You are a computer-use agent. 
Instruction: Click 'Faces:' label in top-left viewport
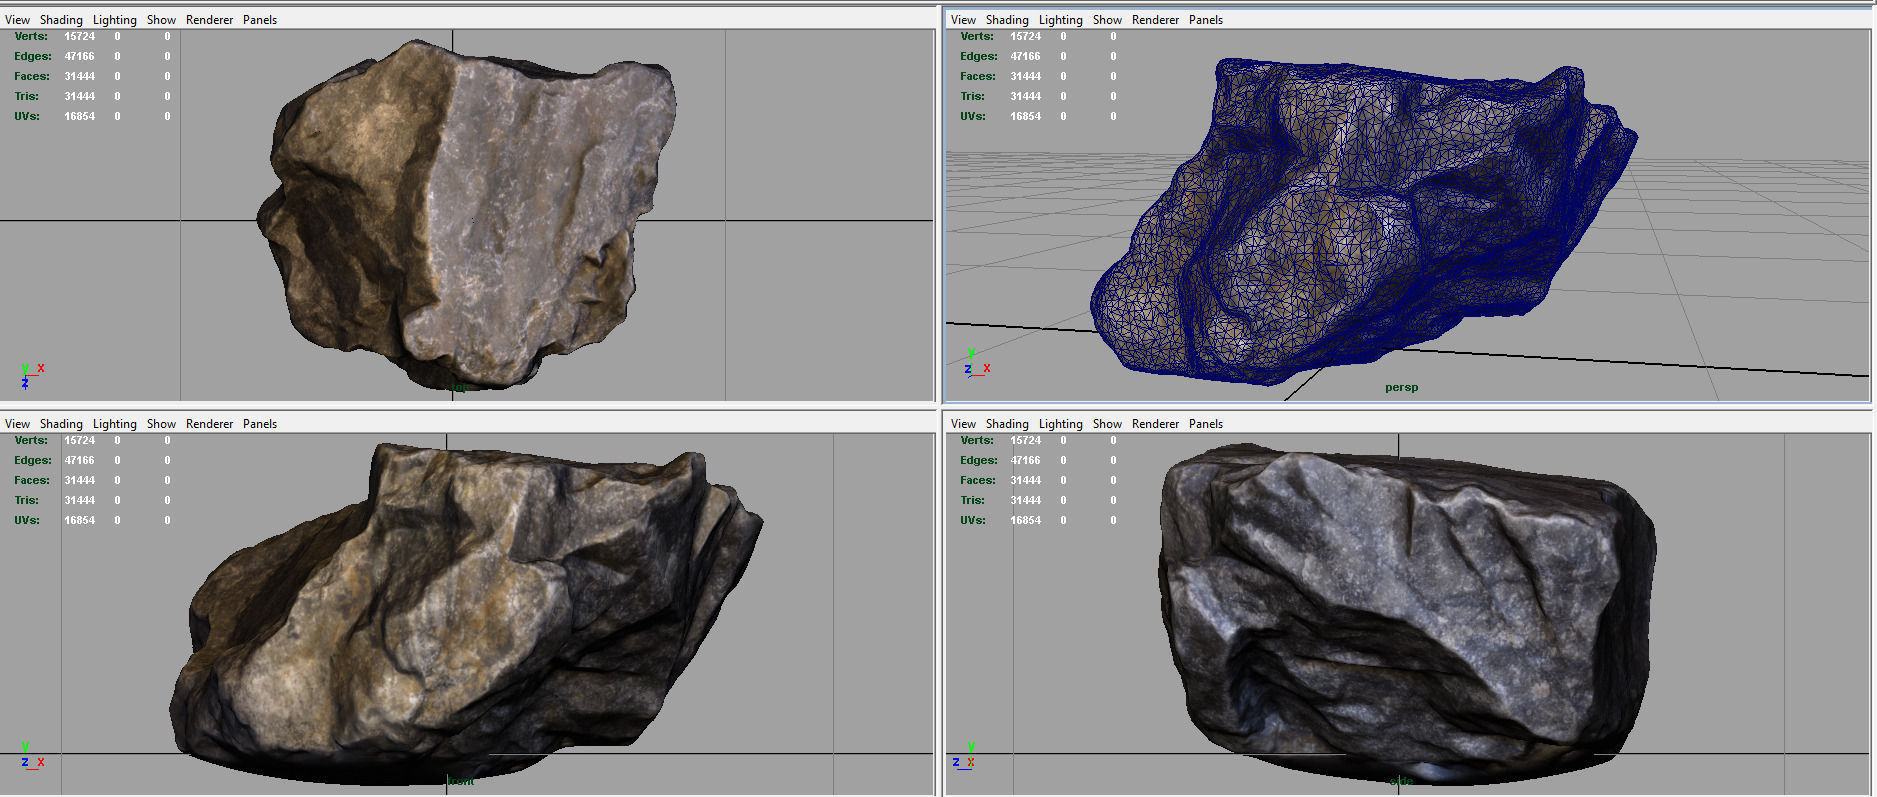pyautogui.click(x=32, y=76)
